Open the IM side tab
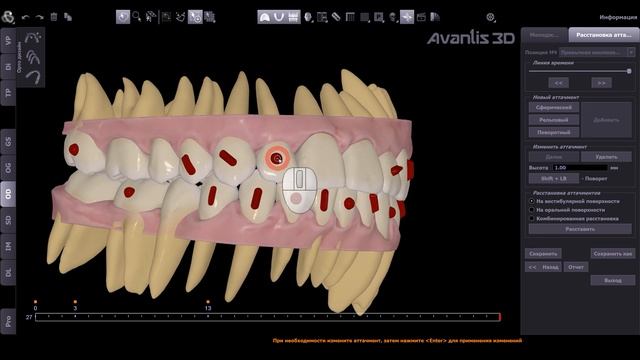 (x=8, y=246)
